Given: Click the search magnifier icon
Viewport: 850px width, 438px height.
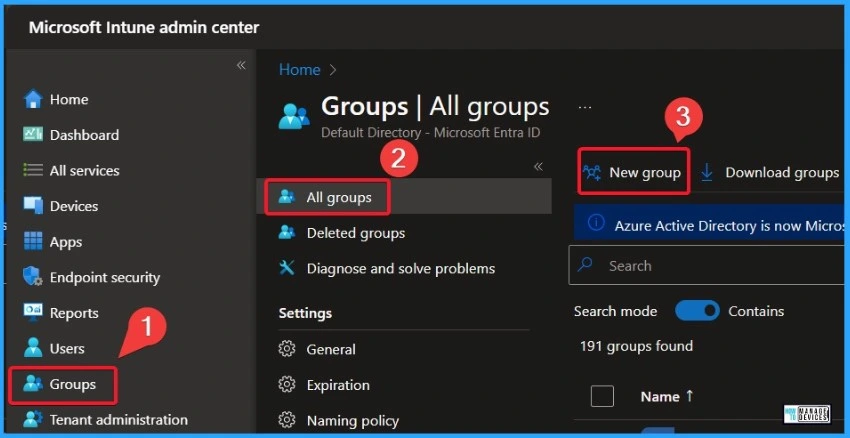Looking at the screenshot, I should (x=585, y=265).
